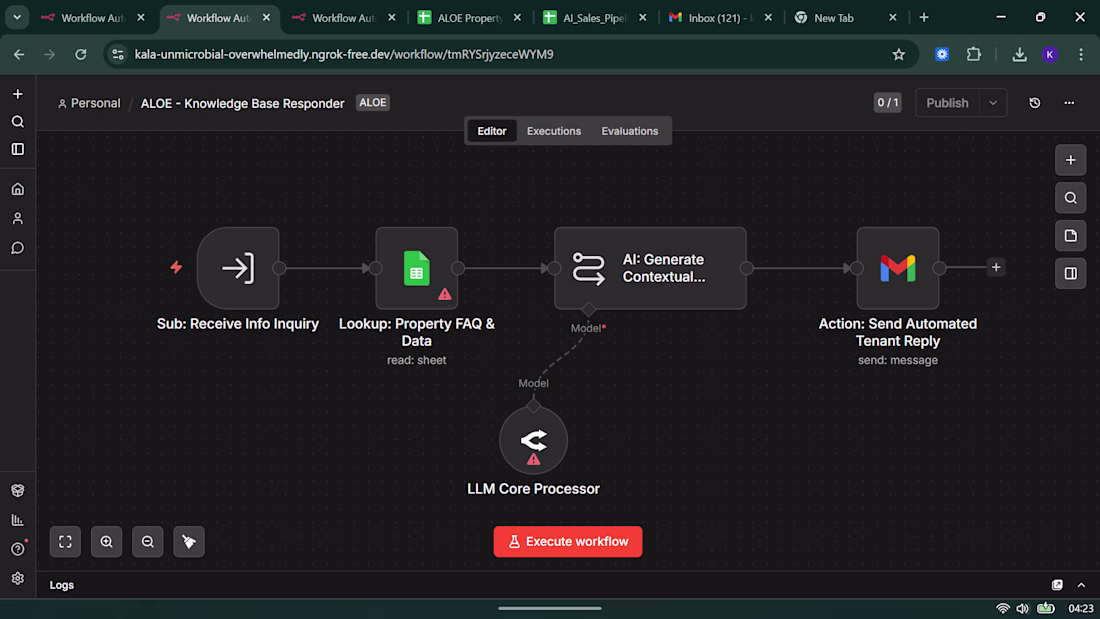Select the Sub: Receive Info Inquiry trigger node

pos(238,268)
